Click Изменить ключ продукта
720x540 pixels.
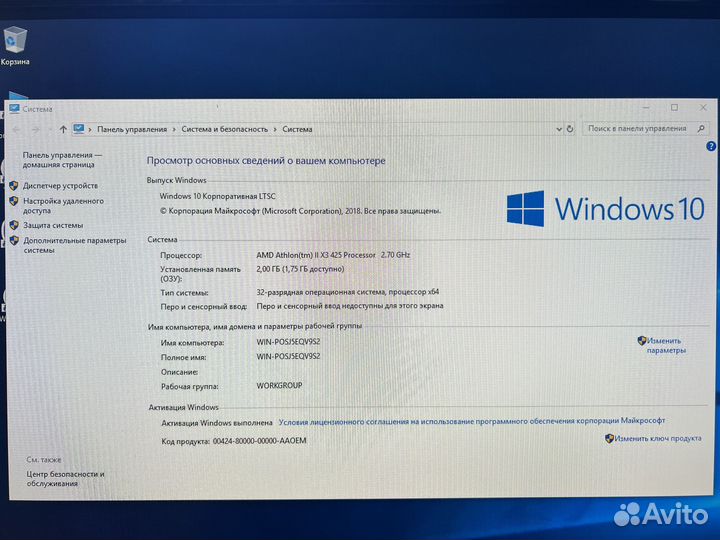(x=658, y=439)
